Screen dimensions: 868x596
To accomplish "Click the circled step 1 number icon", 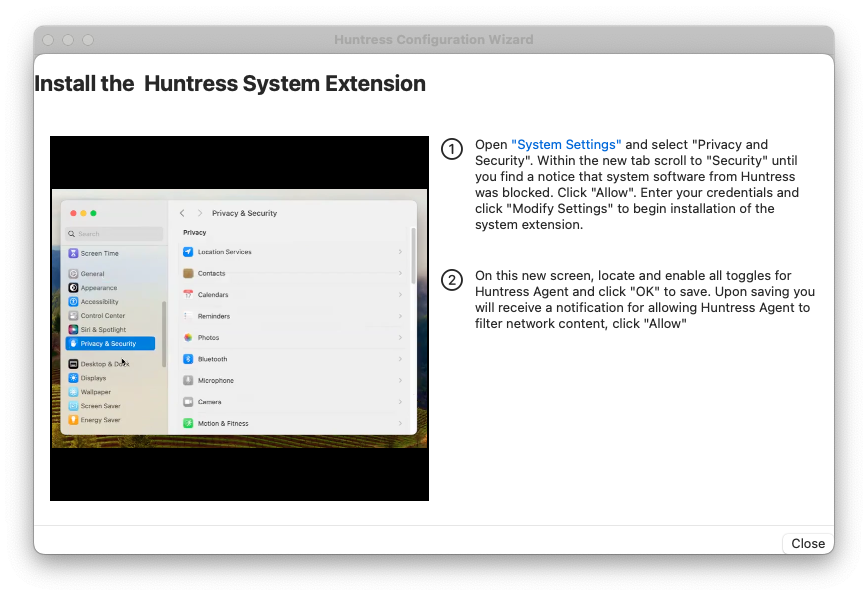I will pyautogui.click(x=452, y=149).
